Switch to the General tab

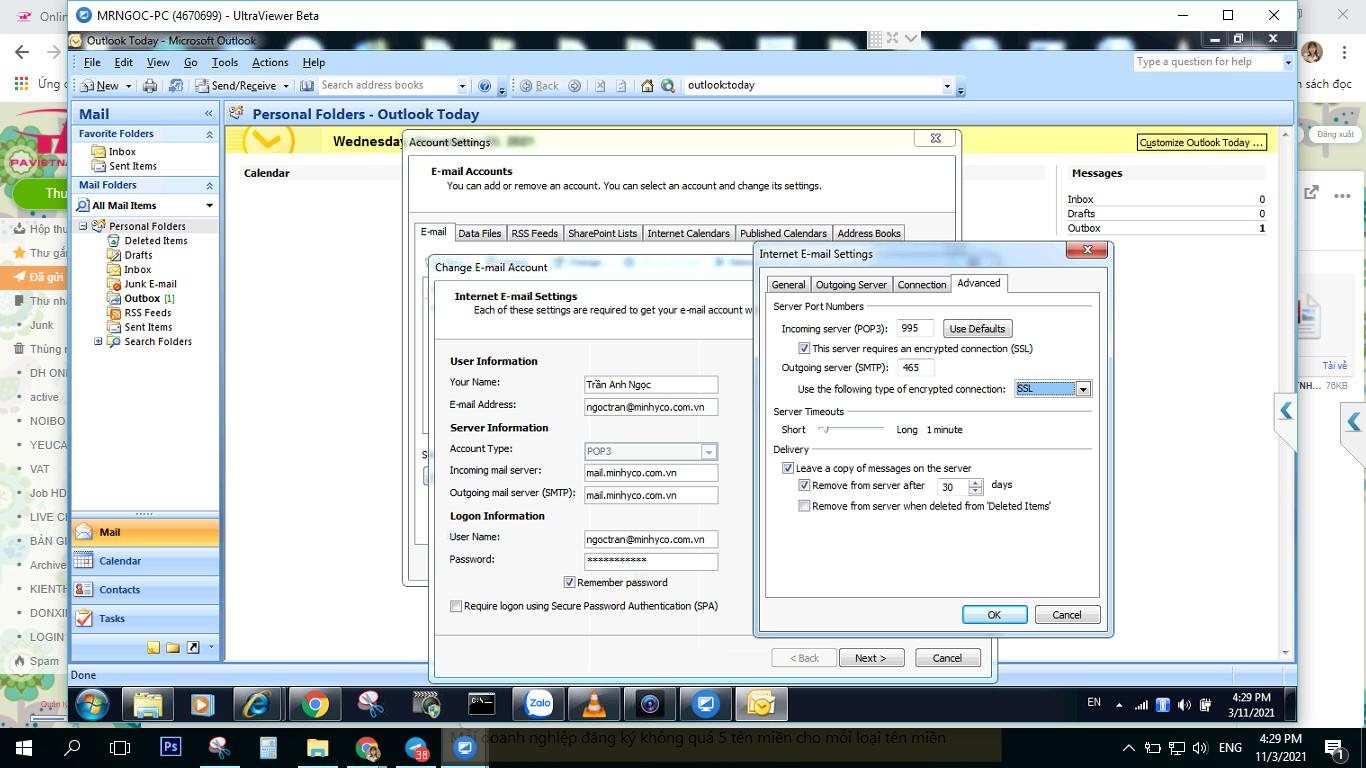[788, 285]
